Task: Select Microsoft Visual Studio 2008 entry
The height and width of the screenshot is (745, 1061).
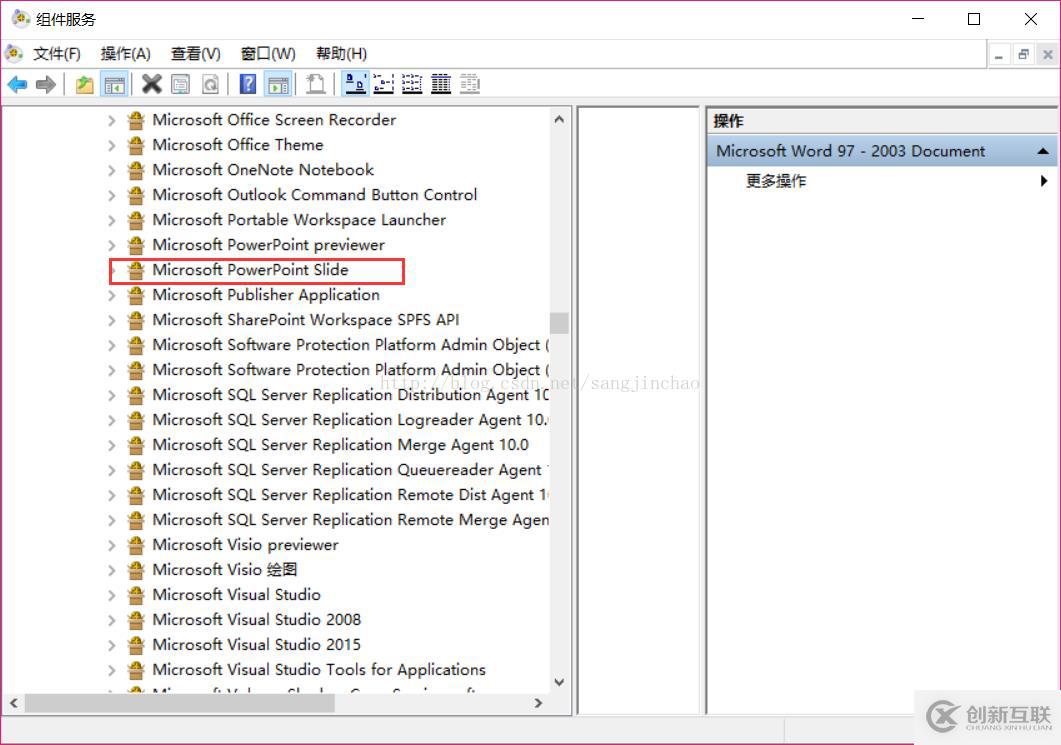Action: (x=256, y=619)
